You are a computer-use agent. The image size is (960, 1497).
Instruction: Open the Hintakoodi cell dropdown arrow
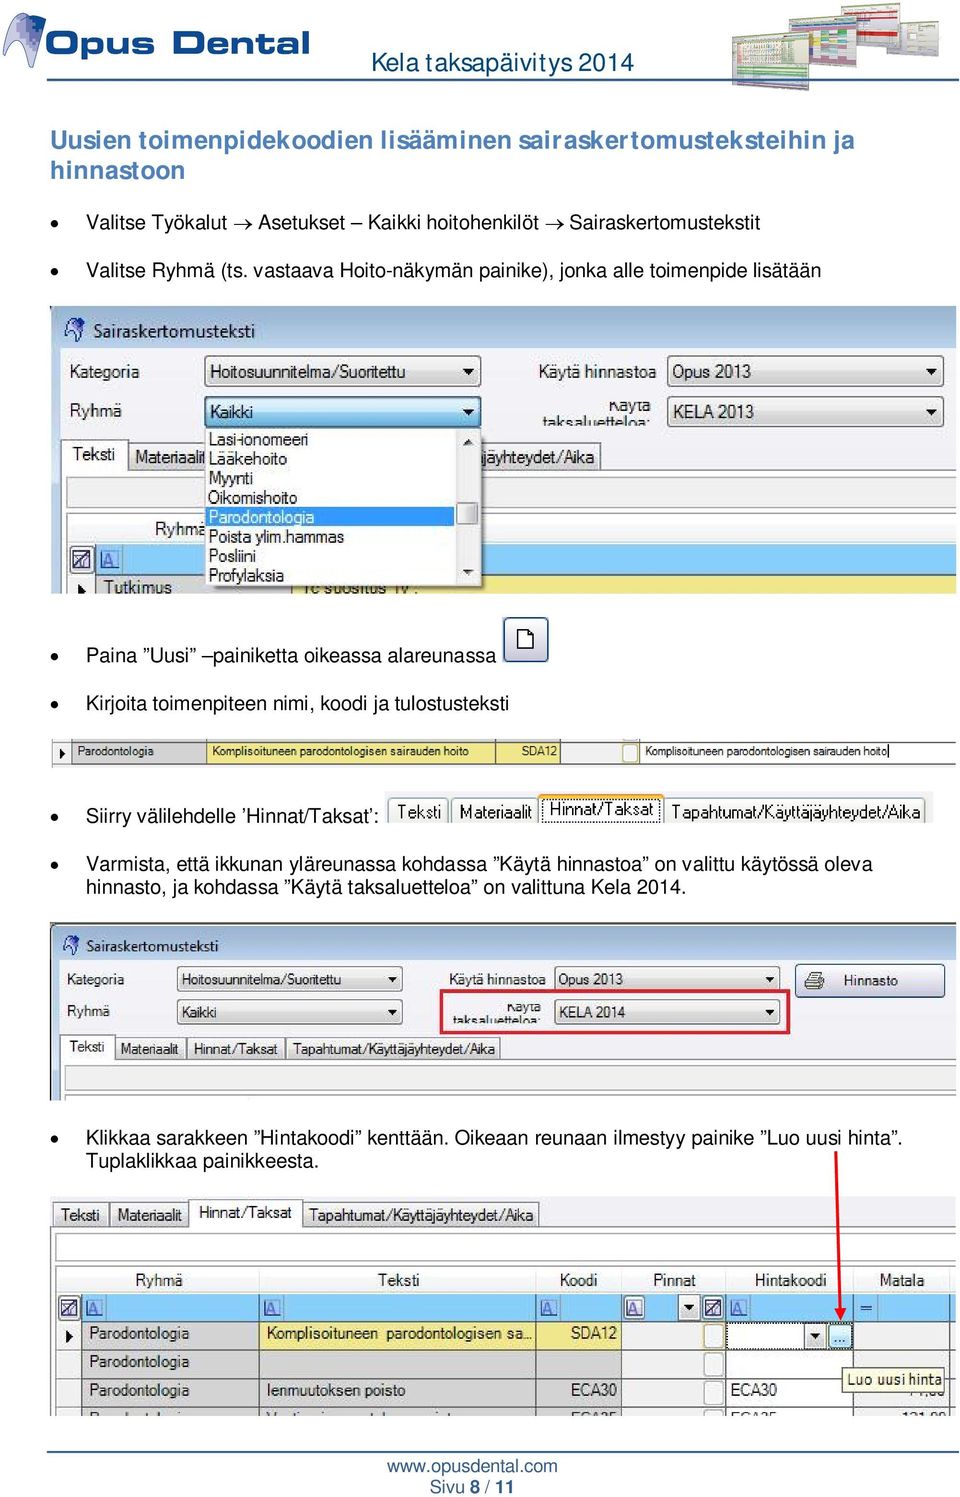click(x=816, y=1335)
